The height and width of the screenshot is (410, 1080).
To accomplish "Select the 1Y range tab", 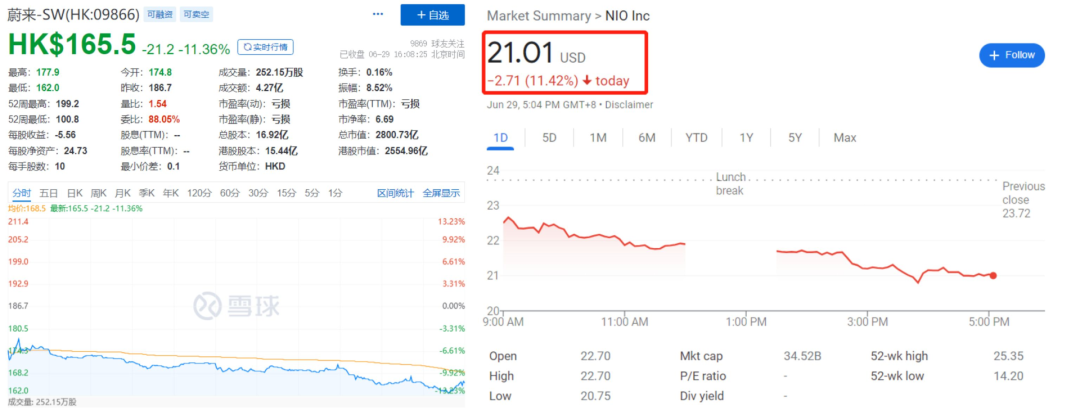I will [747, 138].
